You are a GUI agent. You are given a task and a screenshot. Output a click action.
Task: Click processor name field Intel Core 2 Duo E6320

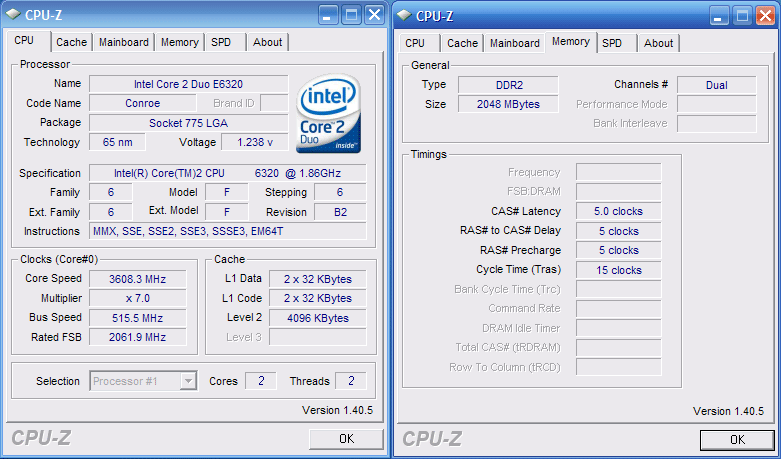pyautogui.click(x=188, y=84)
